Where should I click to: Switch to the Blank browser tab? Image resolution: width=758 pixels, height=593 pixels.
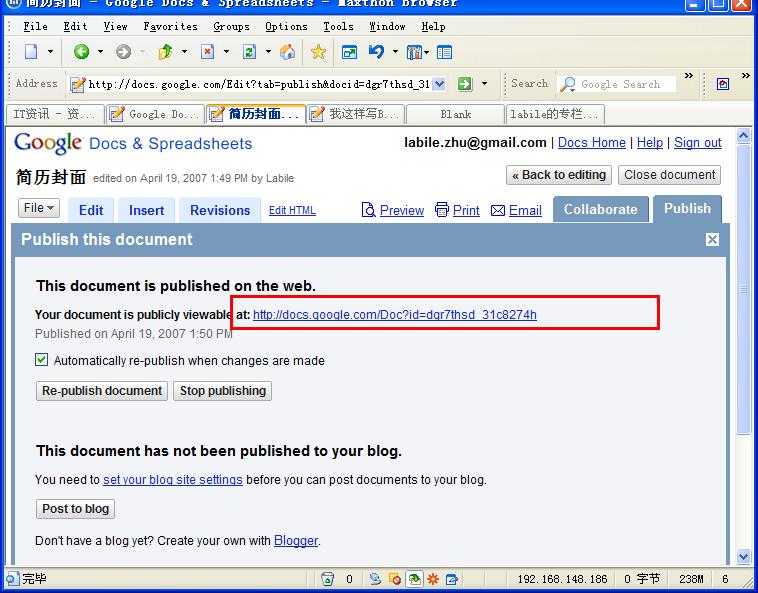coord(455,114)
